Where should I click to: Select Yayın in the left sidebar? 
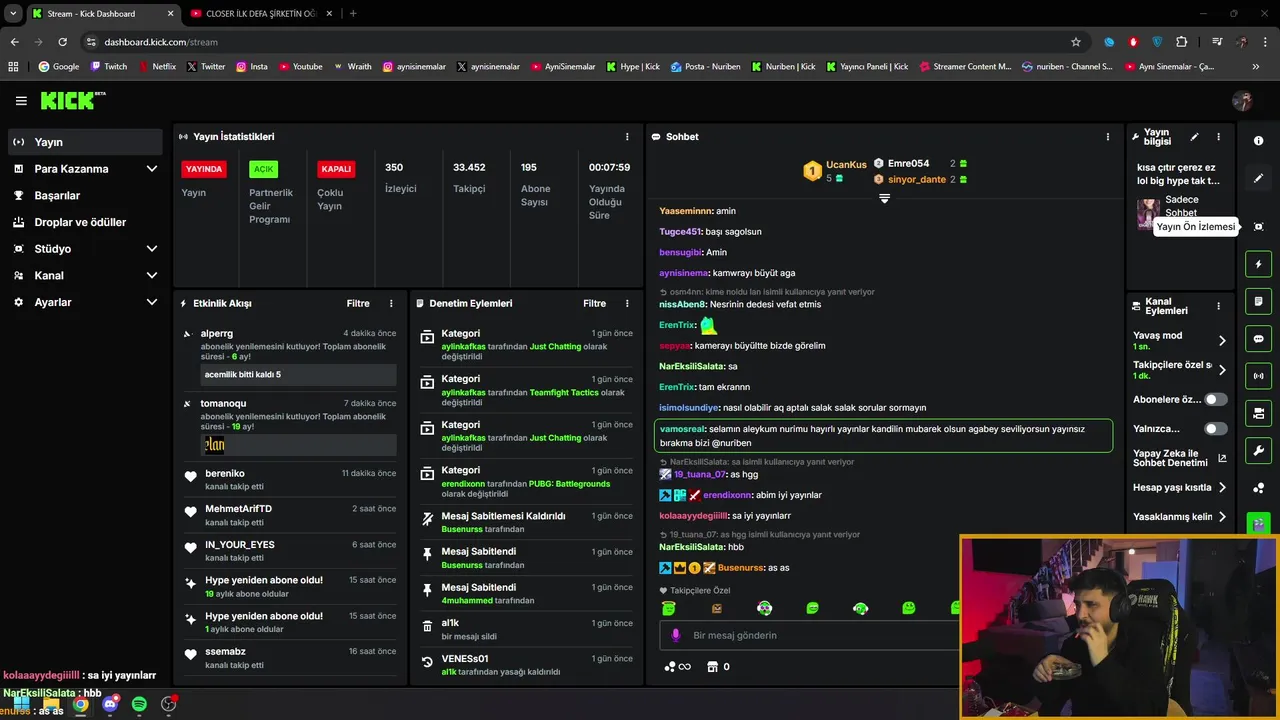point(85,142)
